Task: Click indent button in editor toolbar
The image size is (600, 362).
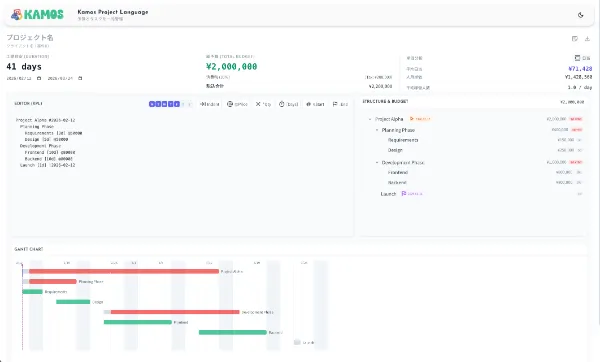Action: [209, 104]
